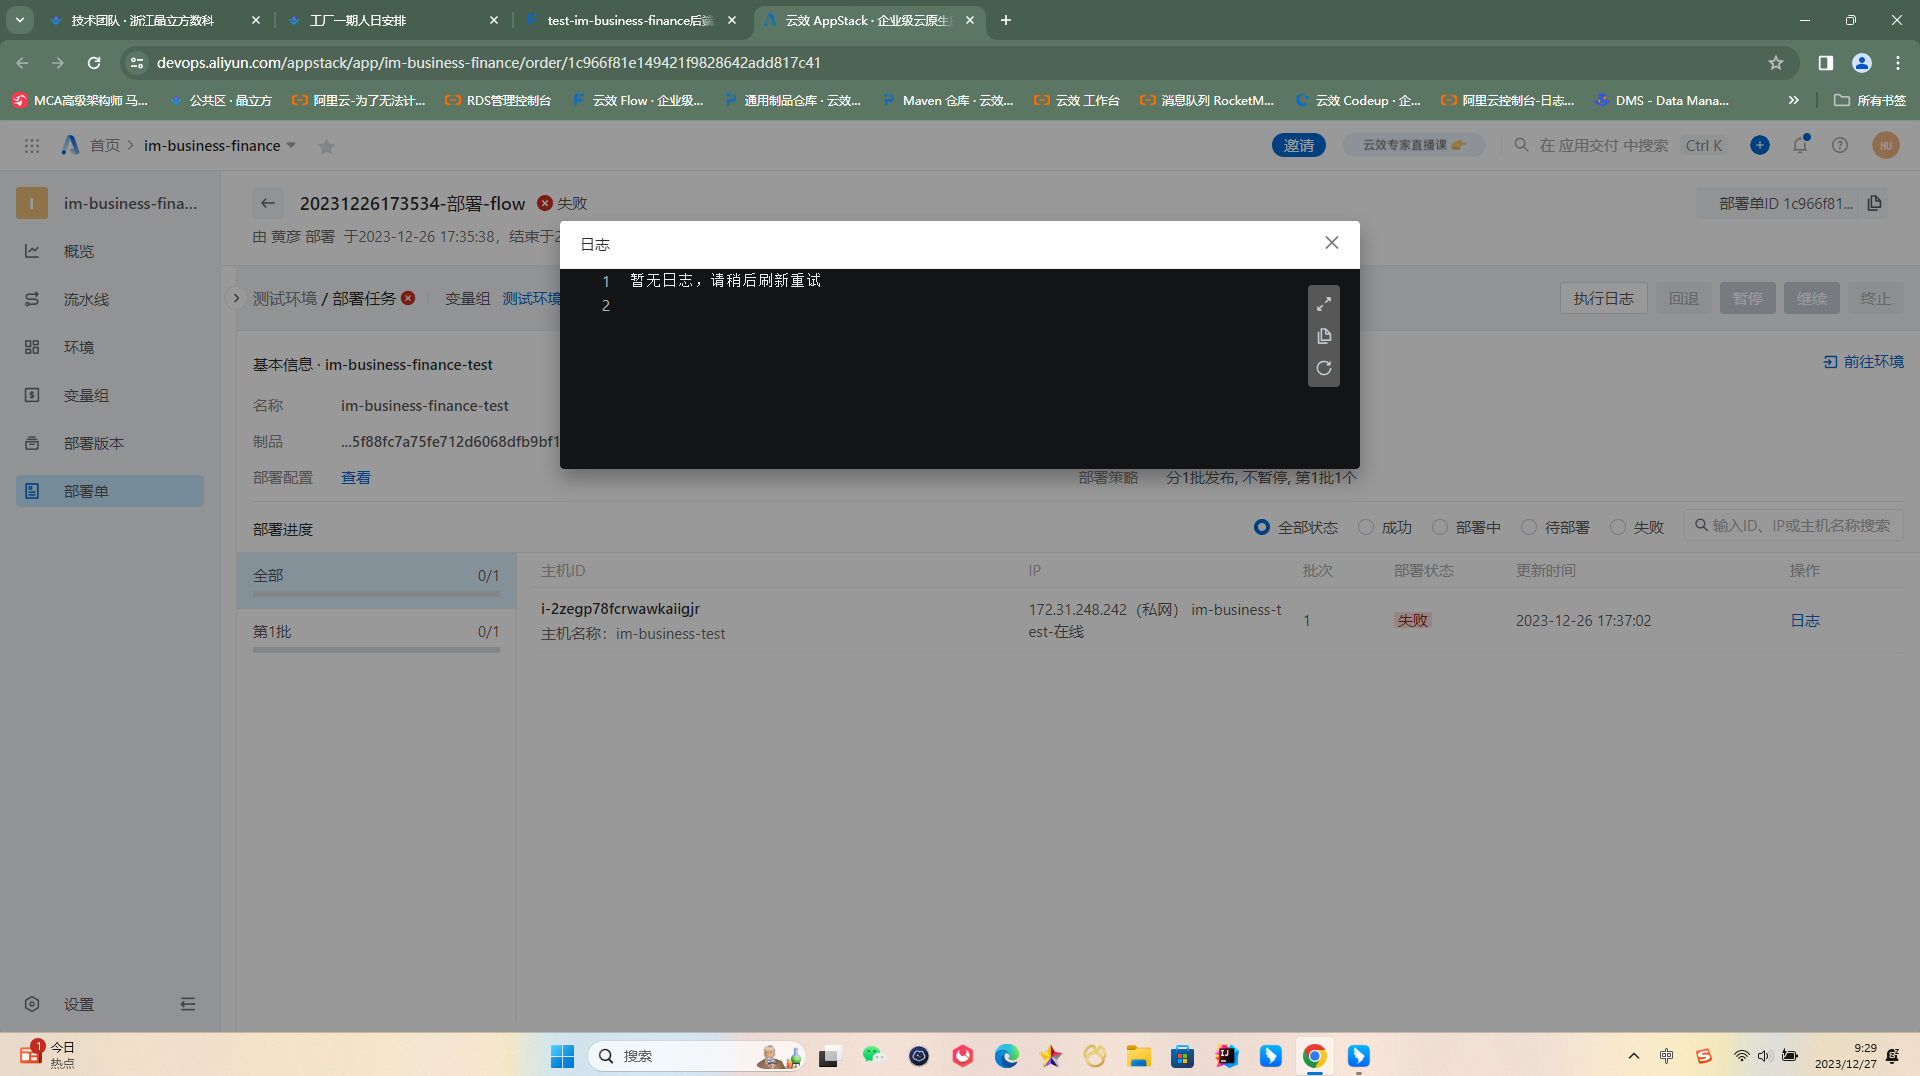Switch to the test-im-business-finance browser tab
Screen dimensions: 1920x1076
[x=630, y=20]
